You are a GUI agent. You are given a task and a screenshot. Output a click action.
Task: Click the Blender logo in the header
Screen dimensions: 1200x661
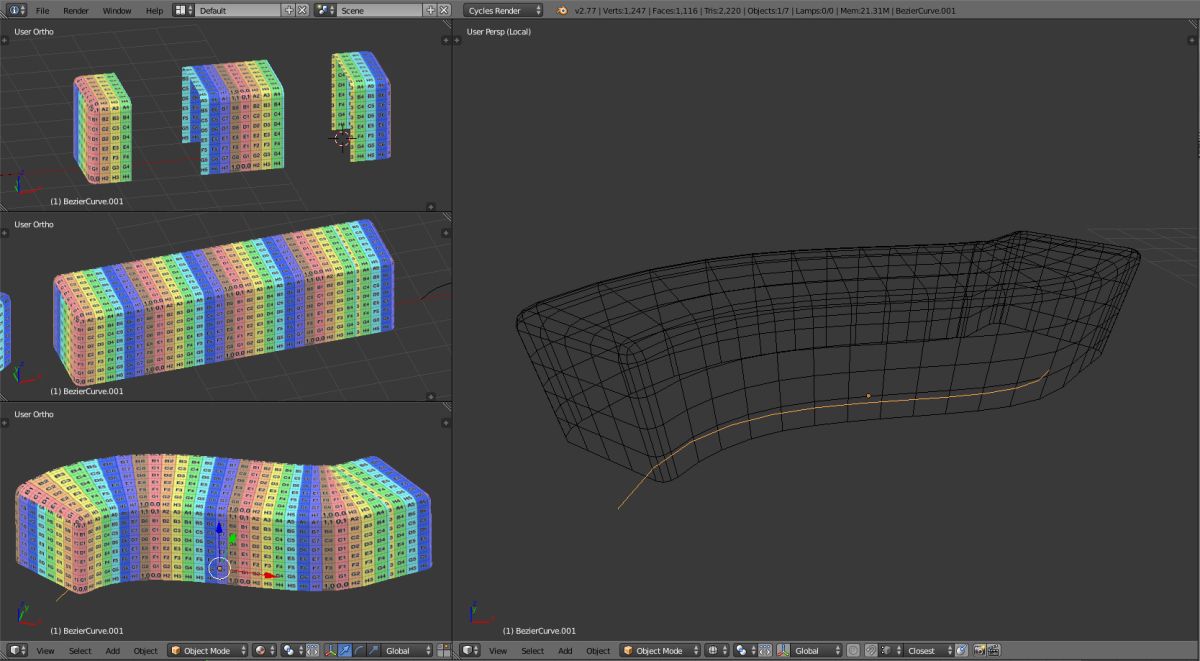pos(563,10)
